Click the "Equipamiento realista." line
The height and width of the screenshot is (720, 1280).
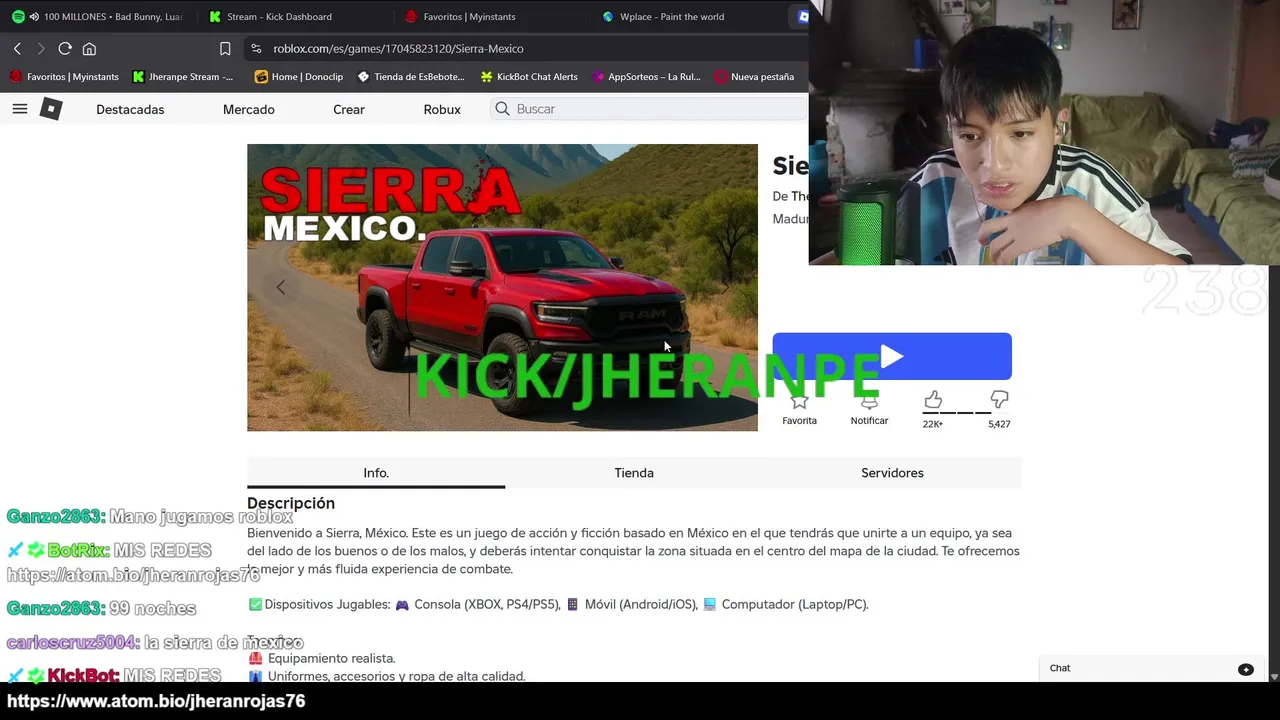(321, 658)
